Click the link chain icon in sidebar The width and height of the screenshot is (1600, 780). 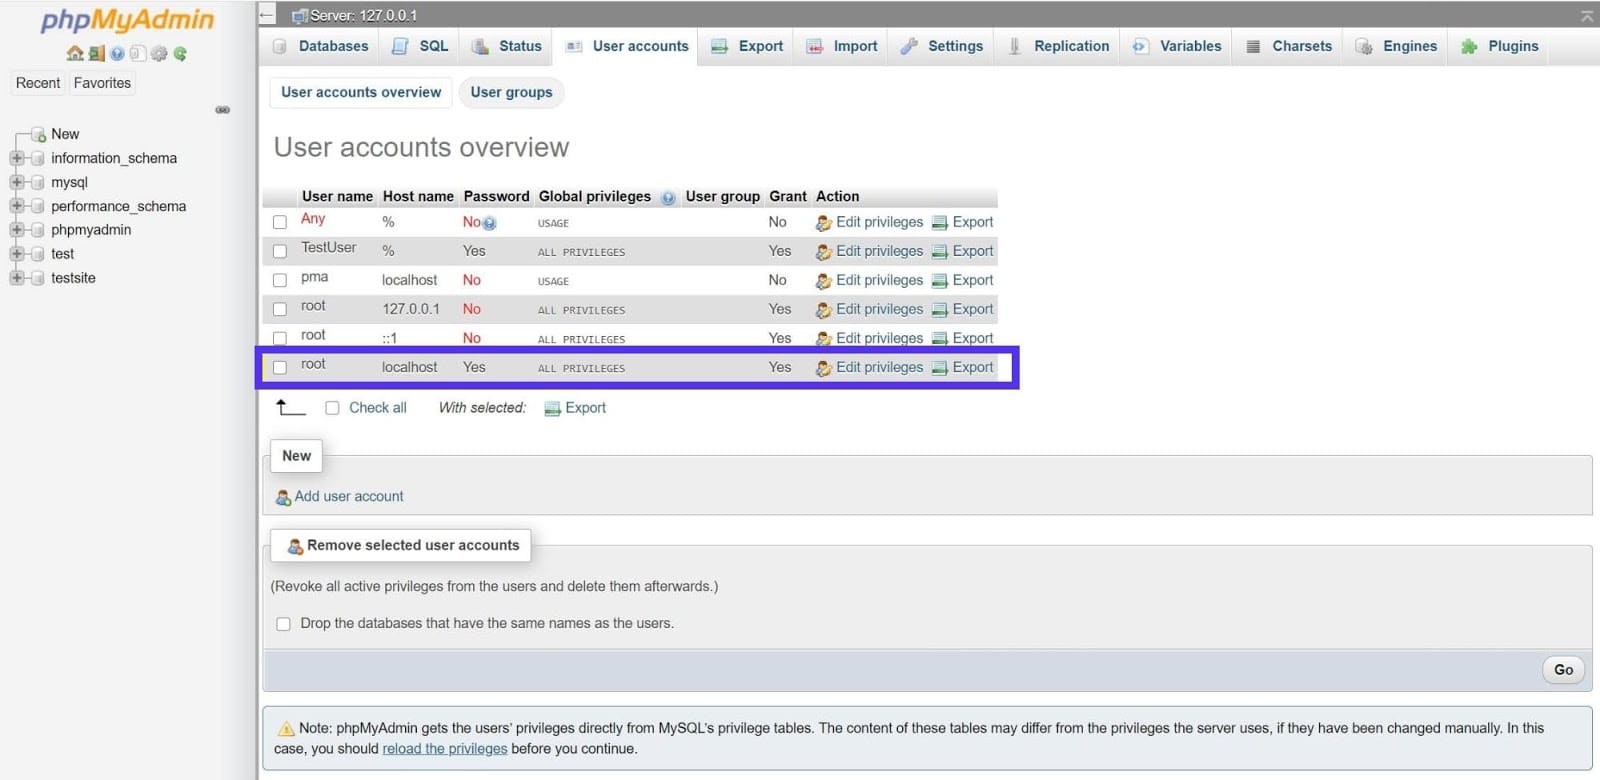(x=222, y=110)
